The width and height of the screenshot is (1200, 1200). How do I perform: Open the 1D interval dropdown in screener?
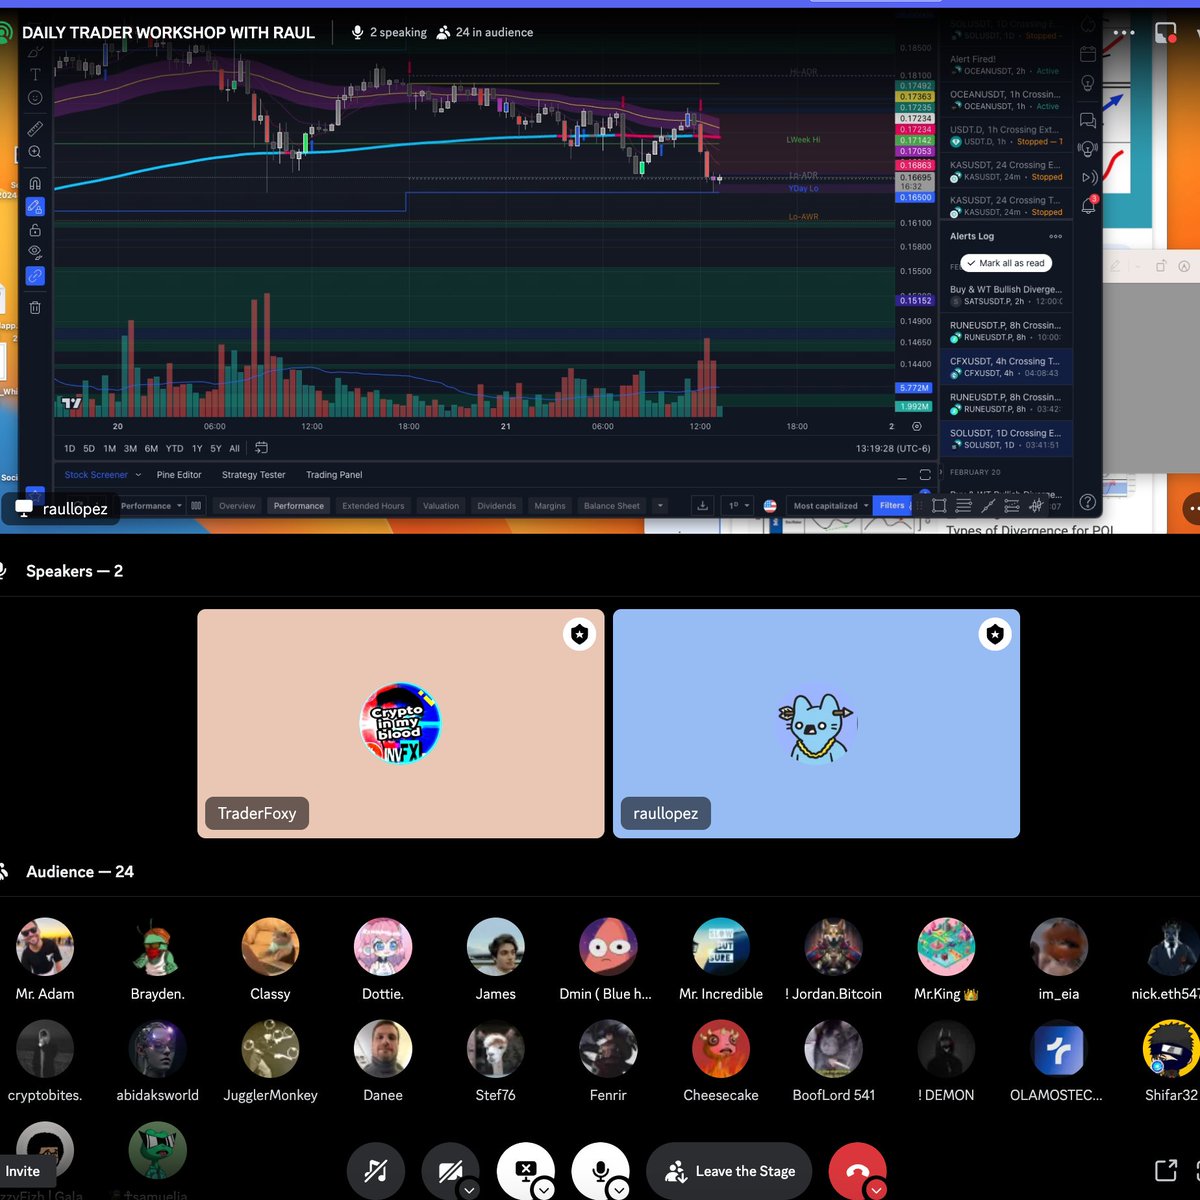(738, 506)
